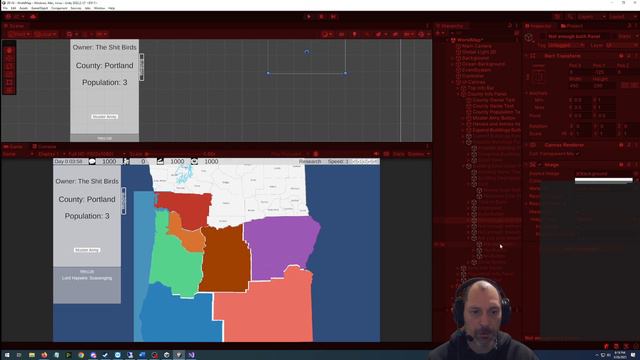Expand Top Info Bar in Hierarchy
Screen dimensions: 640x360
pyautogui.click(x=458, y=88)
